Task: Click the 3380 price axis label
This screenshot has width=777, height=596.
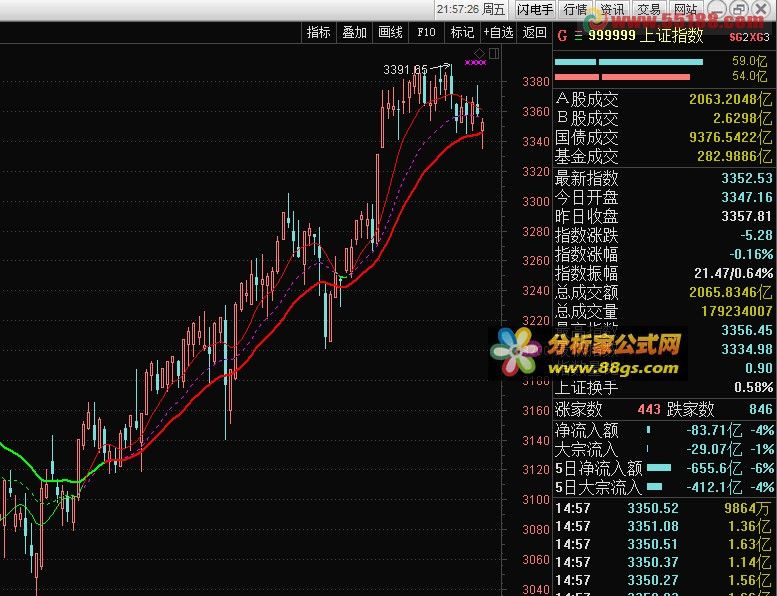Action: [536, 82]
